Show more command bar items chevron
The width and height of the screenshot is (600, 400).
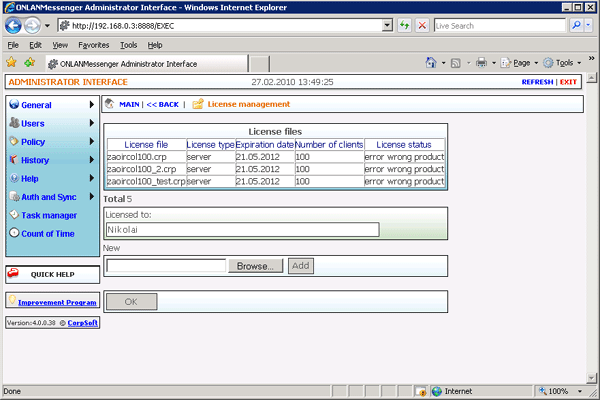[x=591, y=59]
